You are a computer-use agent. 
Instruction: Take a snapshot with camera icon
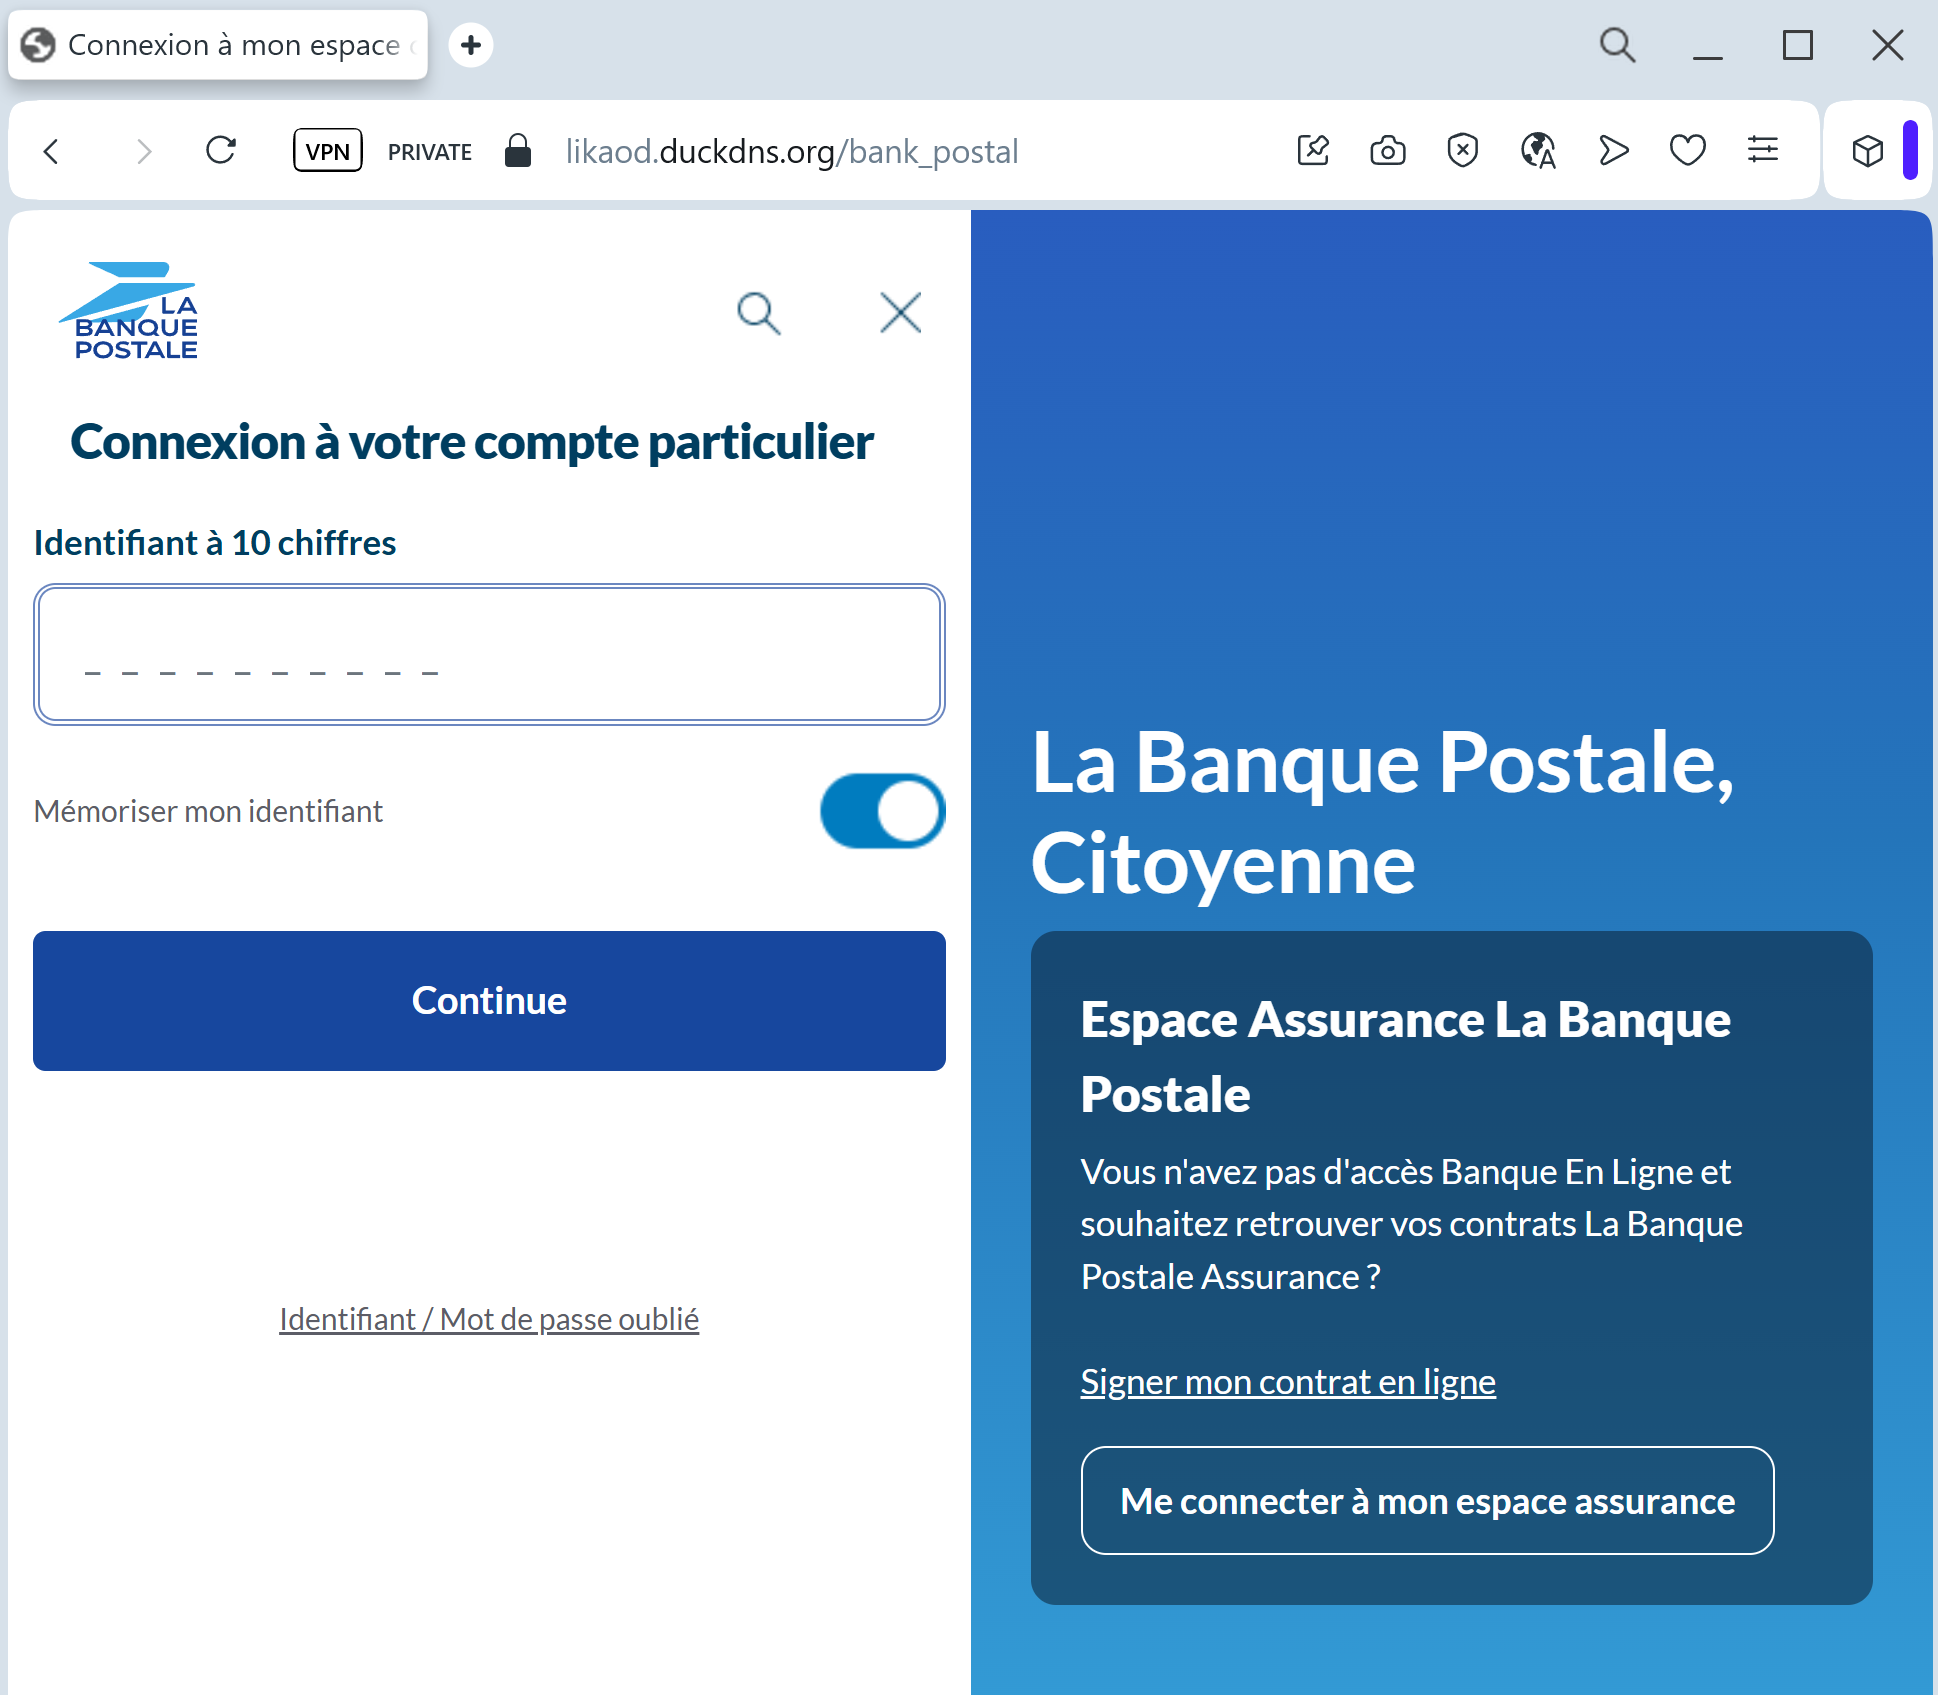(1388, 151)
